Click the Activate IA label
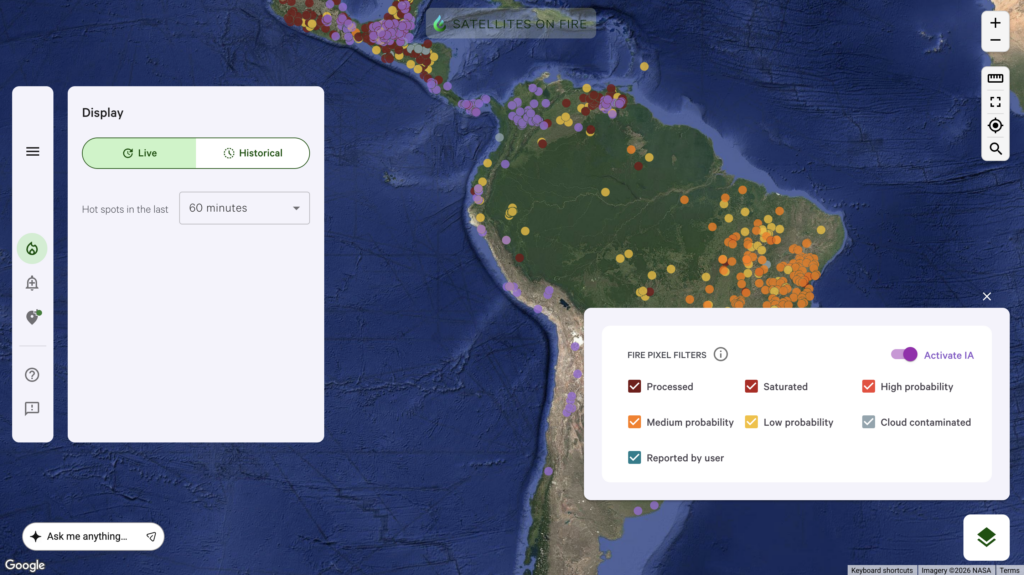1024x575 pixels. [x=948, y=355]
